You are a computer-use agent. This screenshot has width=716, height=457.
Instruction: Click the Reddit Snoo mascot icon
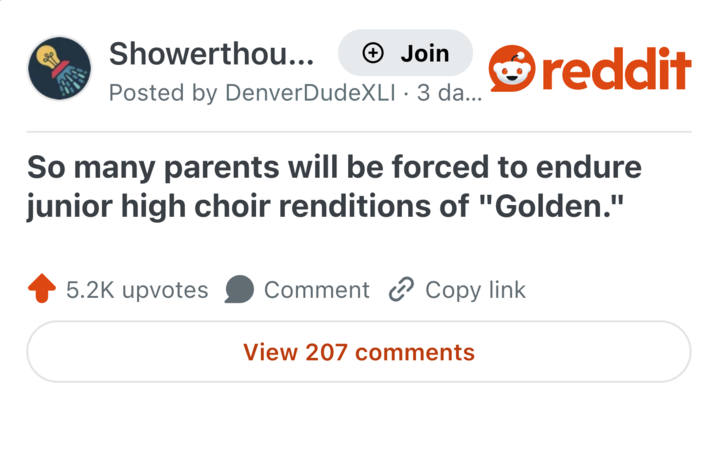coord(512,70)
